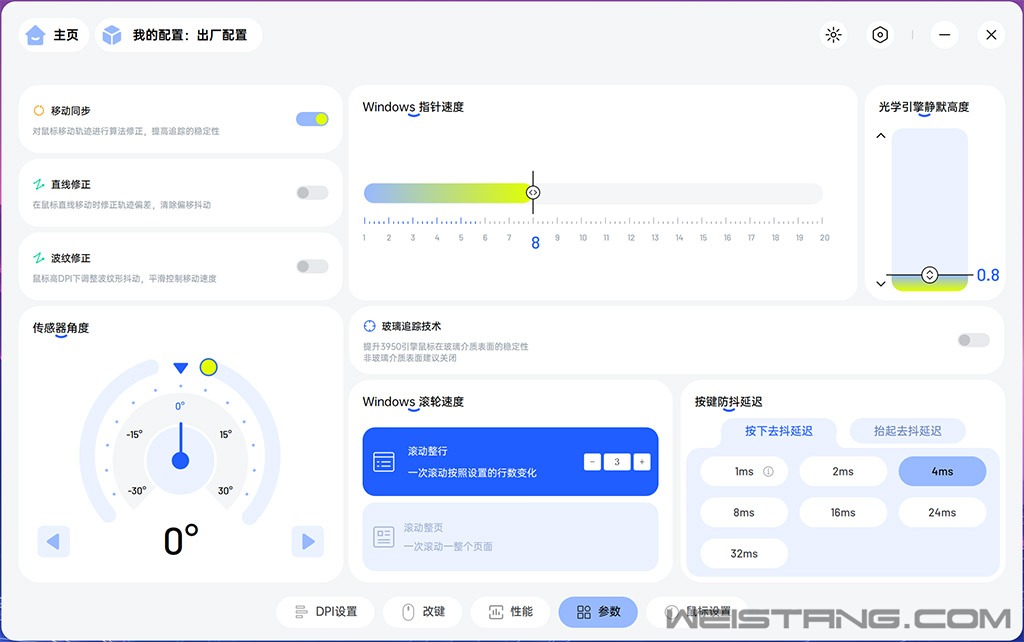This screenshot has width=1024, height=642.
Task: Select 16ms debounce delay
Action: tap(843, 512)
